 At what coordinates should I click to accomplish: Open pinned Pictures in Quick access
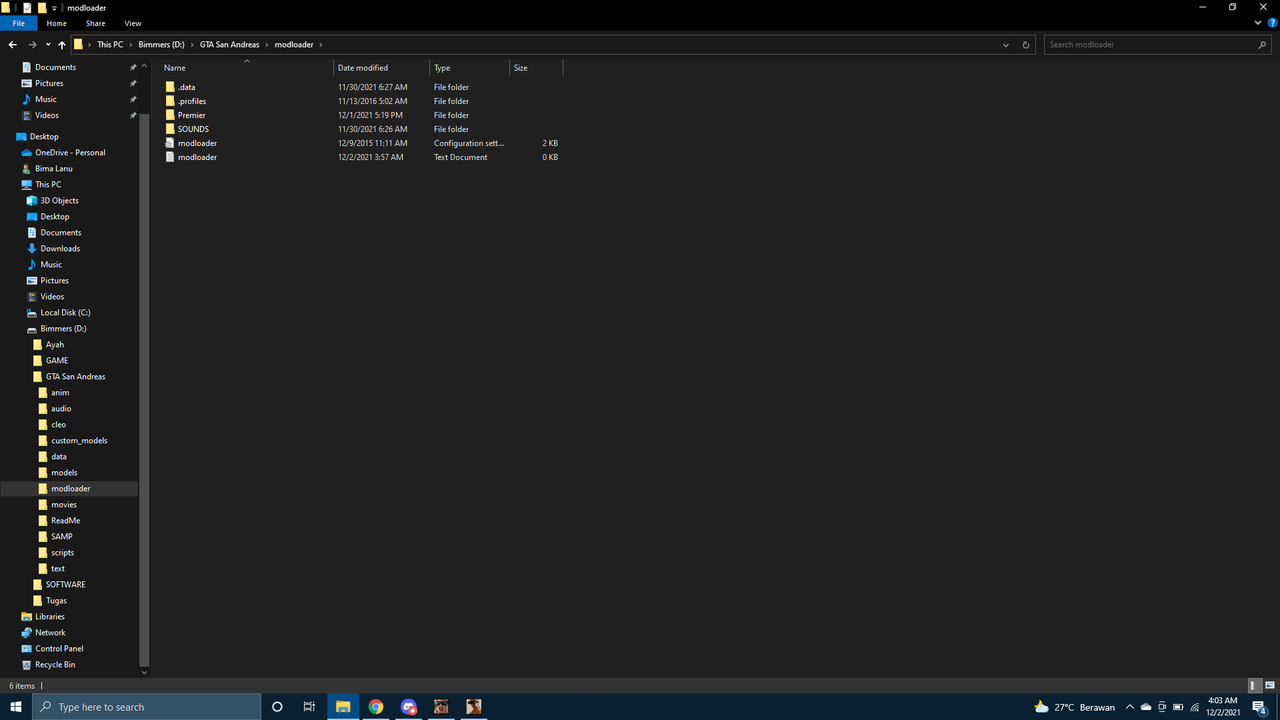pyautogui.click(x=49, y=83)
